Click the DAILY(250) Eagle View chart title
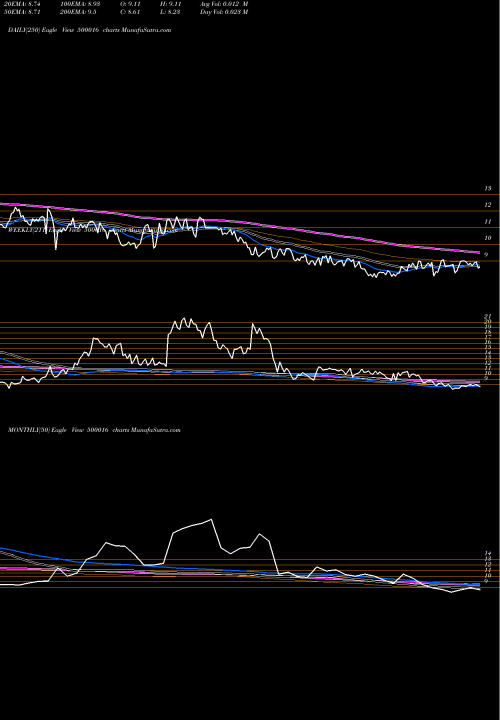 coord(90,30)
